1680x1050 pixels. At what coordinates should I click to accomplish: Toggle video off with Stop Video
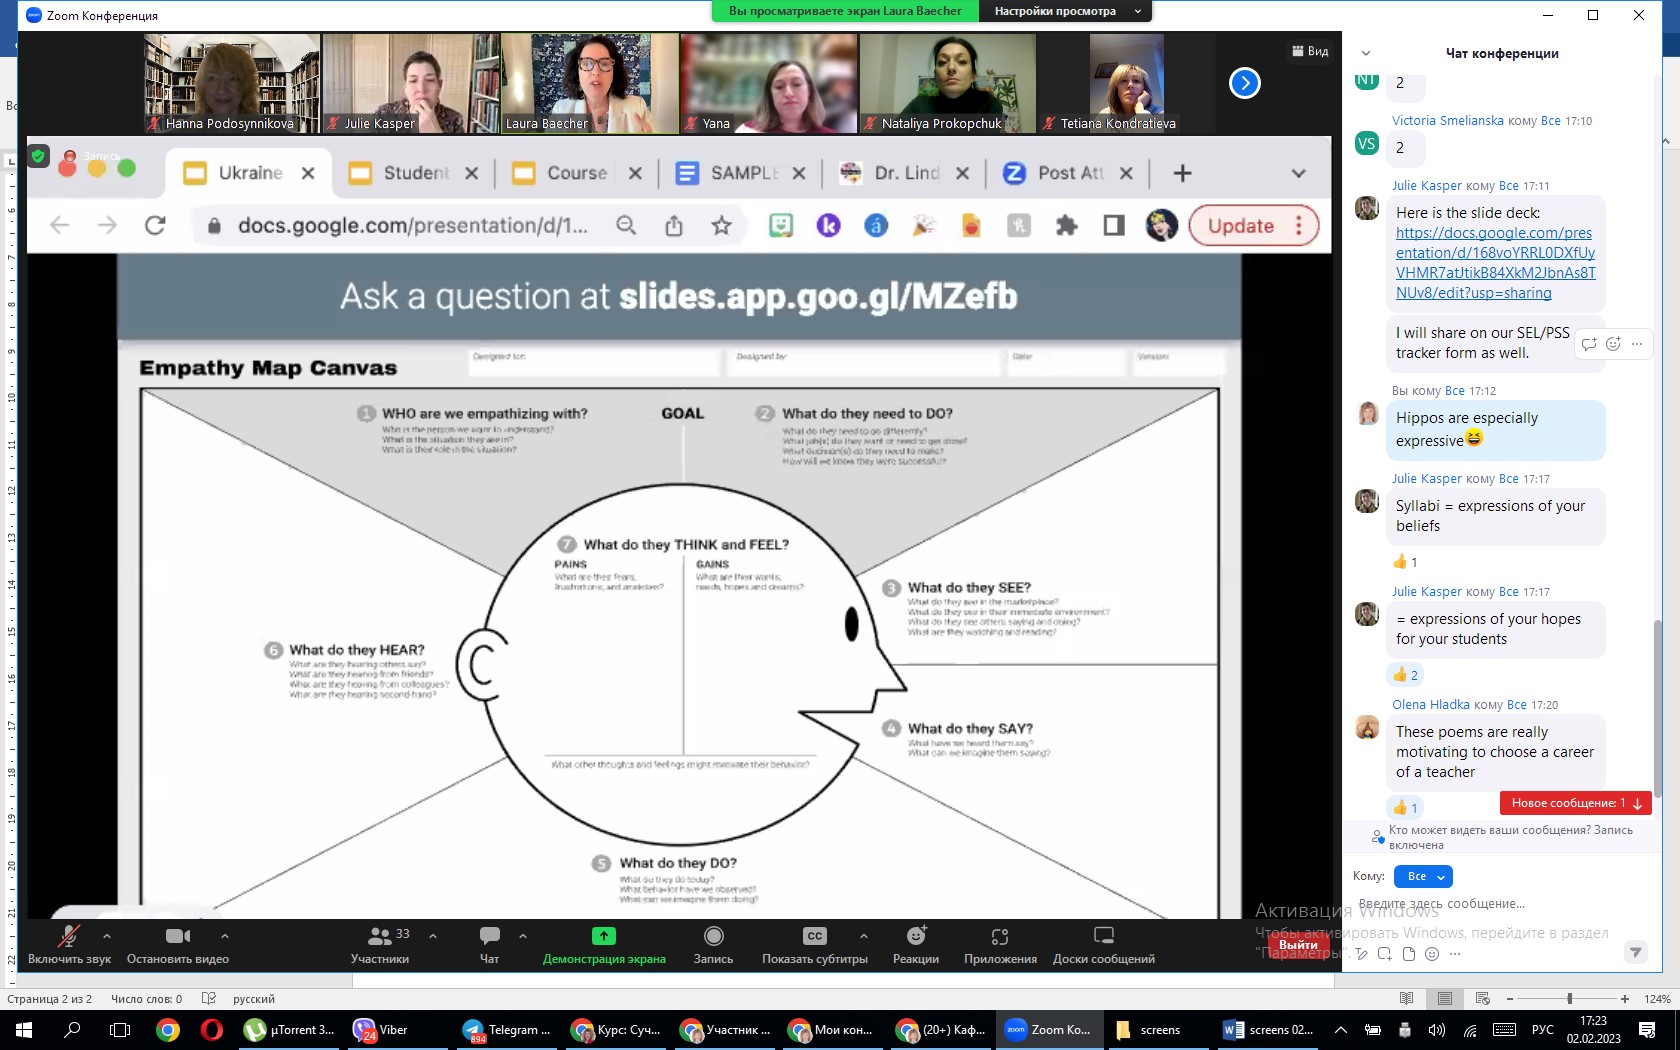pyautogui.click(x=177, y=937)
